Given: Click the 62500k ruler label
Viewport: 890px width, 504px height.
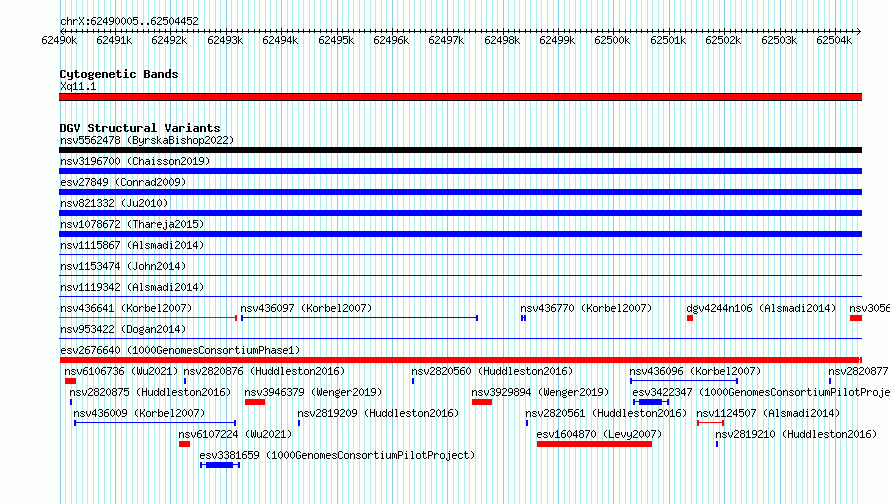Looking at the screenshot, I should (x=612, y=40).
